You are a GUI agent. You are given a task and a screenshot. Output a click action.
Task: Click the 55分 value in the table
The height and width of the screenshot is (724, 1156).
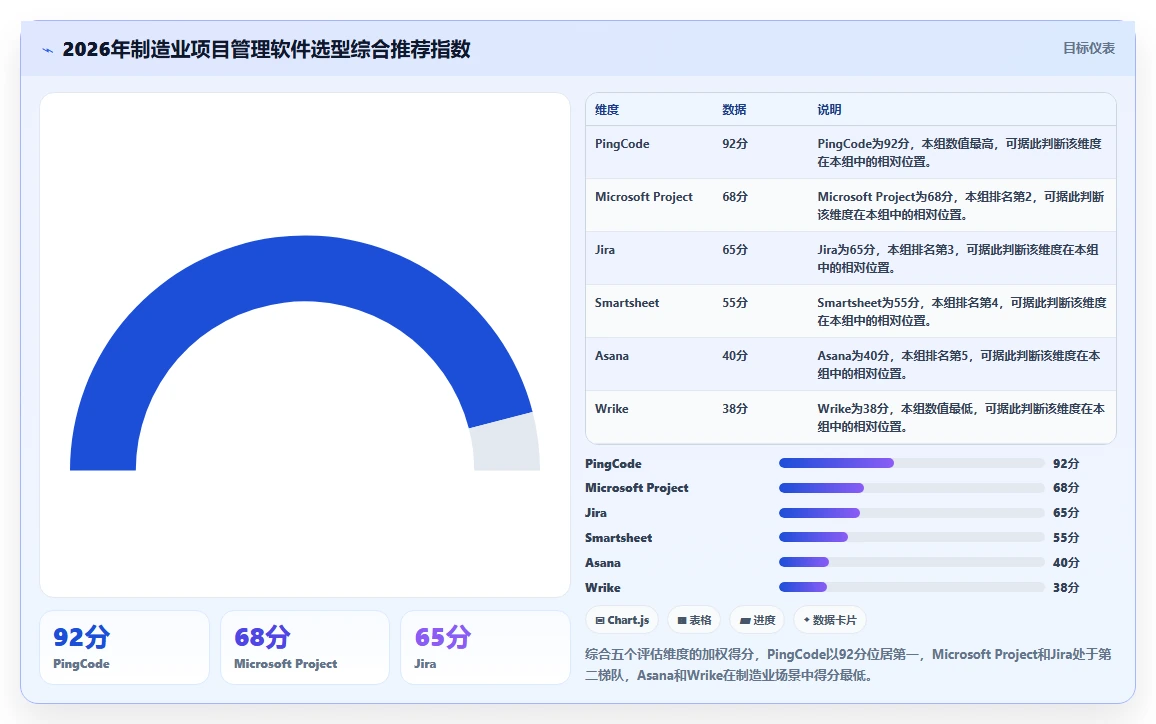click(735, 303)
